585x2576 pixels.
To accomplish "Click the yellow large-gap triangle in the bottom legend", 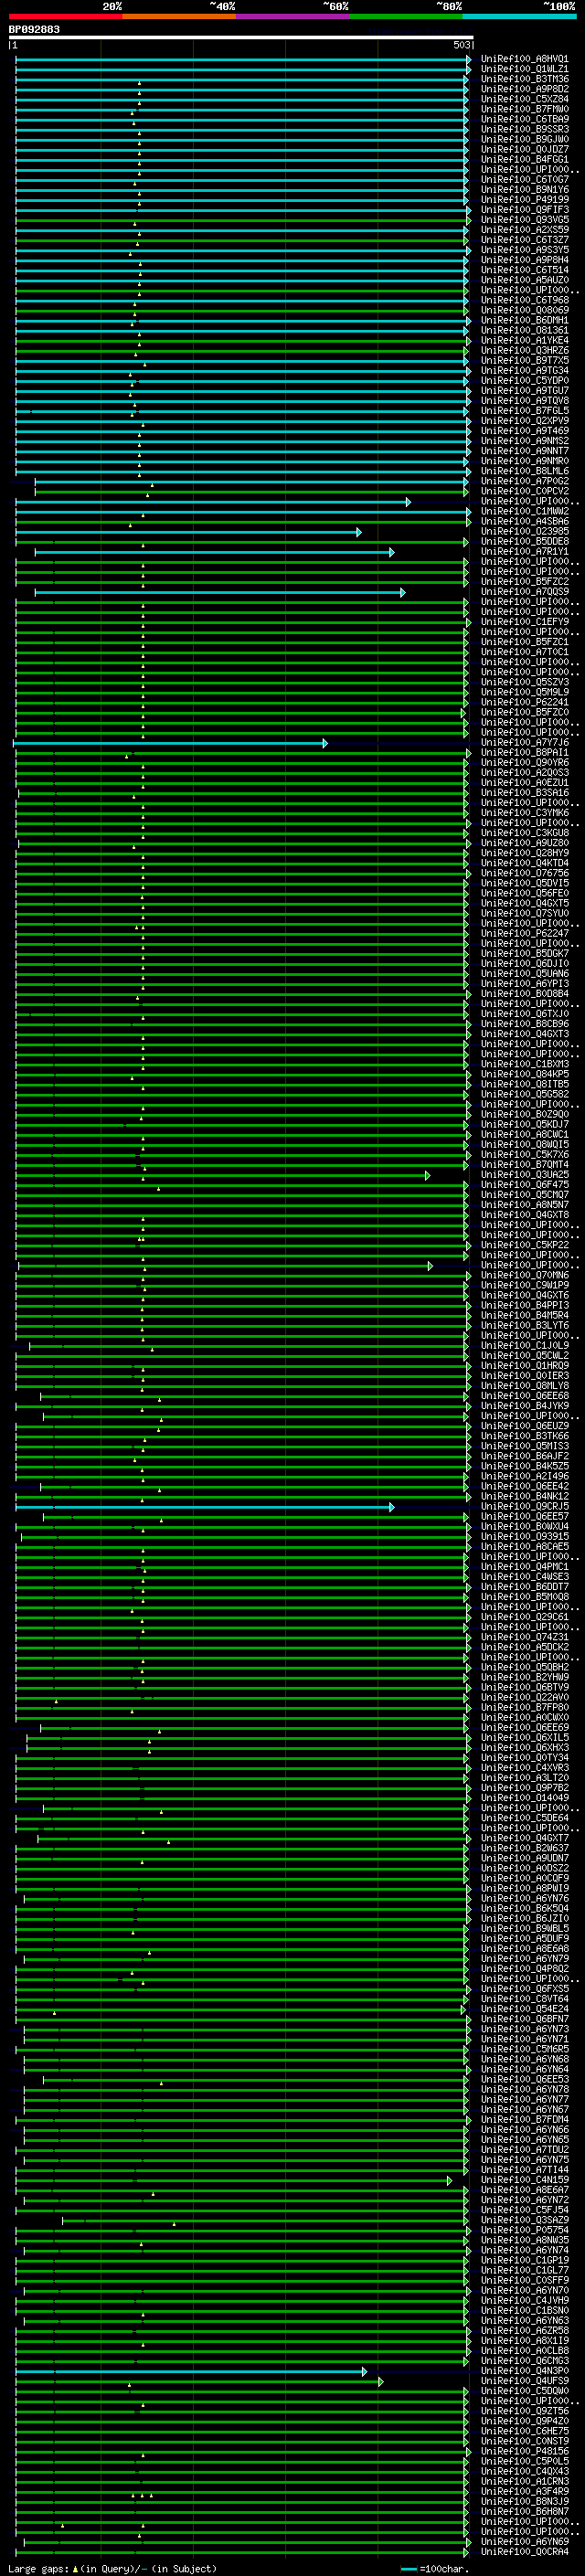I will 75,2568.
